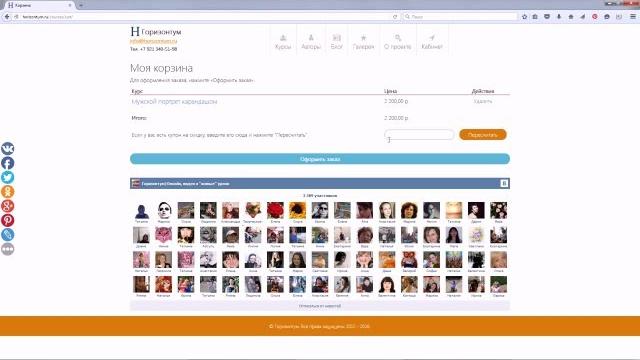Remove course via Удалить link
Image resolution: width=640 pixels, height=360 pixels.
[483, 101]
